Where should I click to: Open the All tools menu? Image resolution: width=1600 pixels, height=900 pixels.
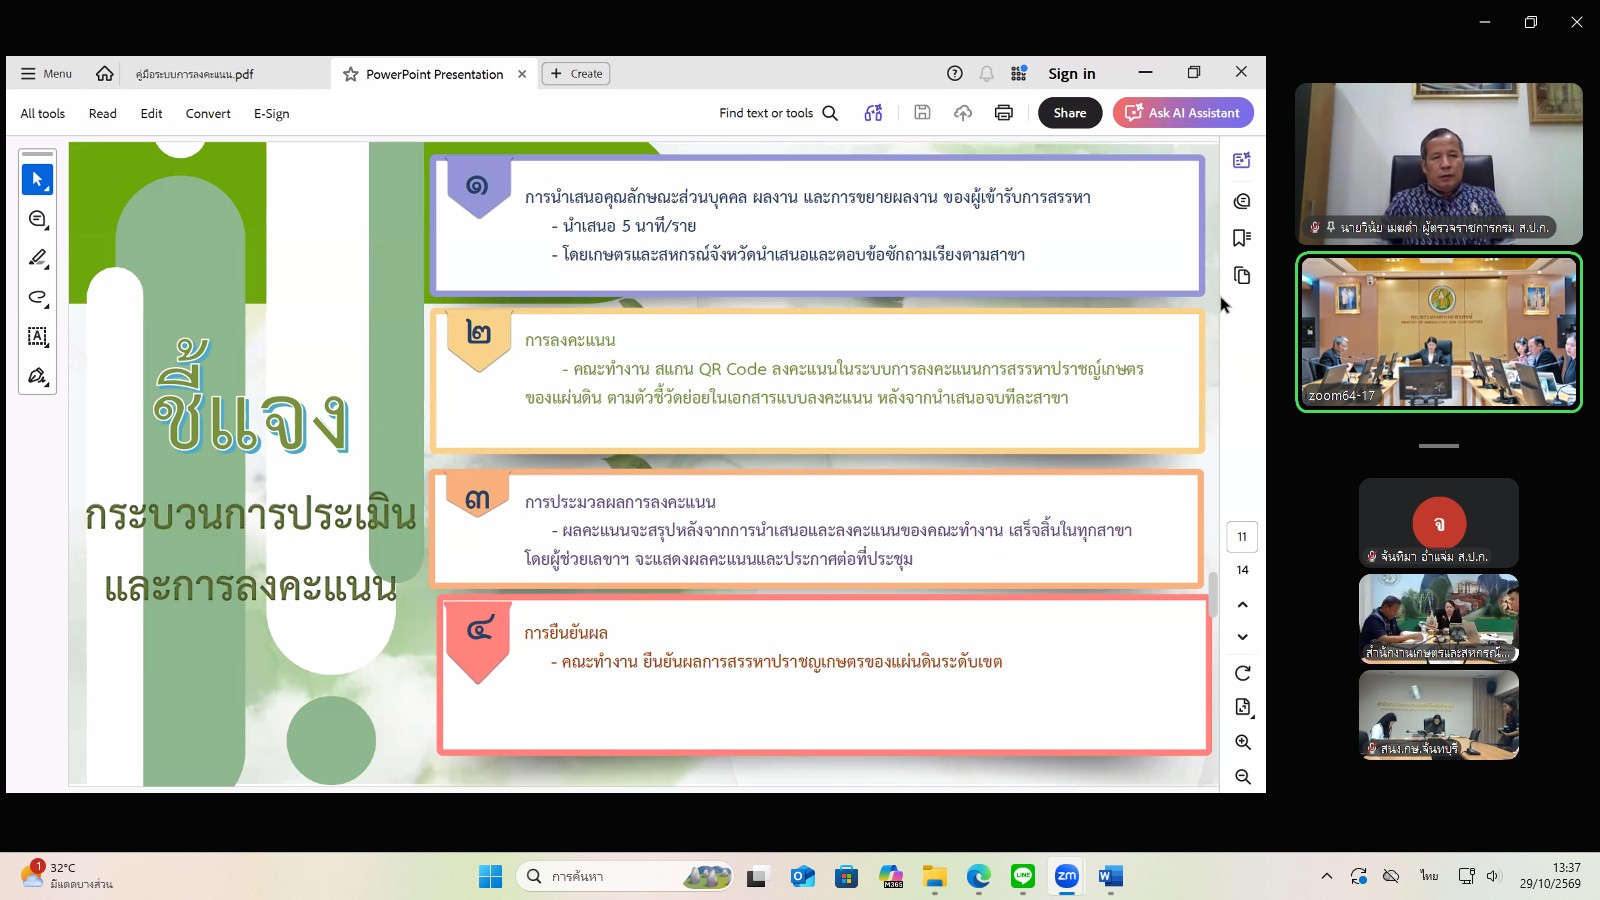pos(43,114)
